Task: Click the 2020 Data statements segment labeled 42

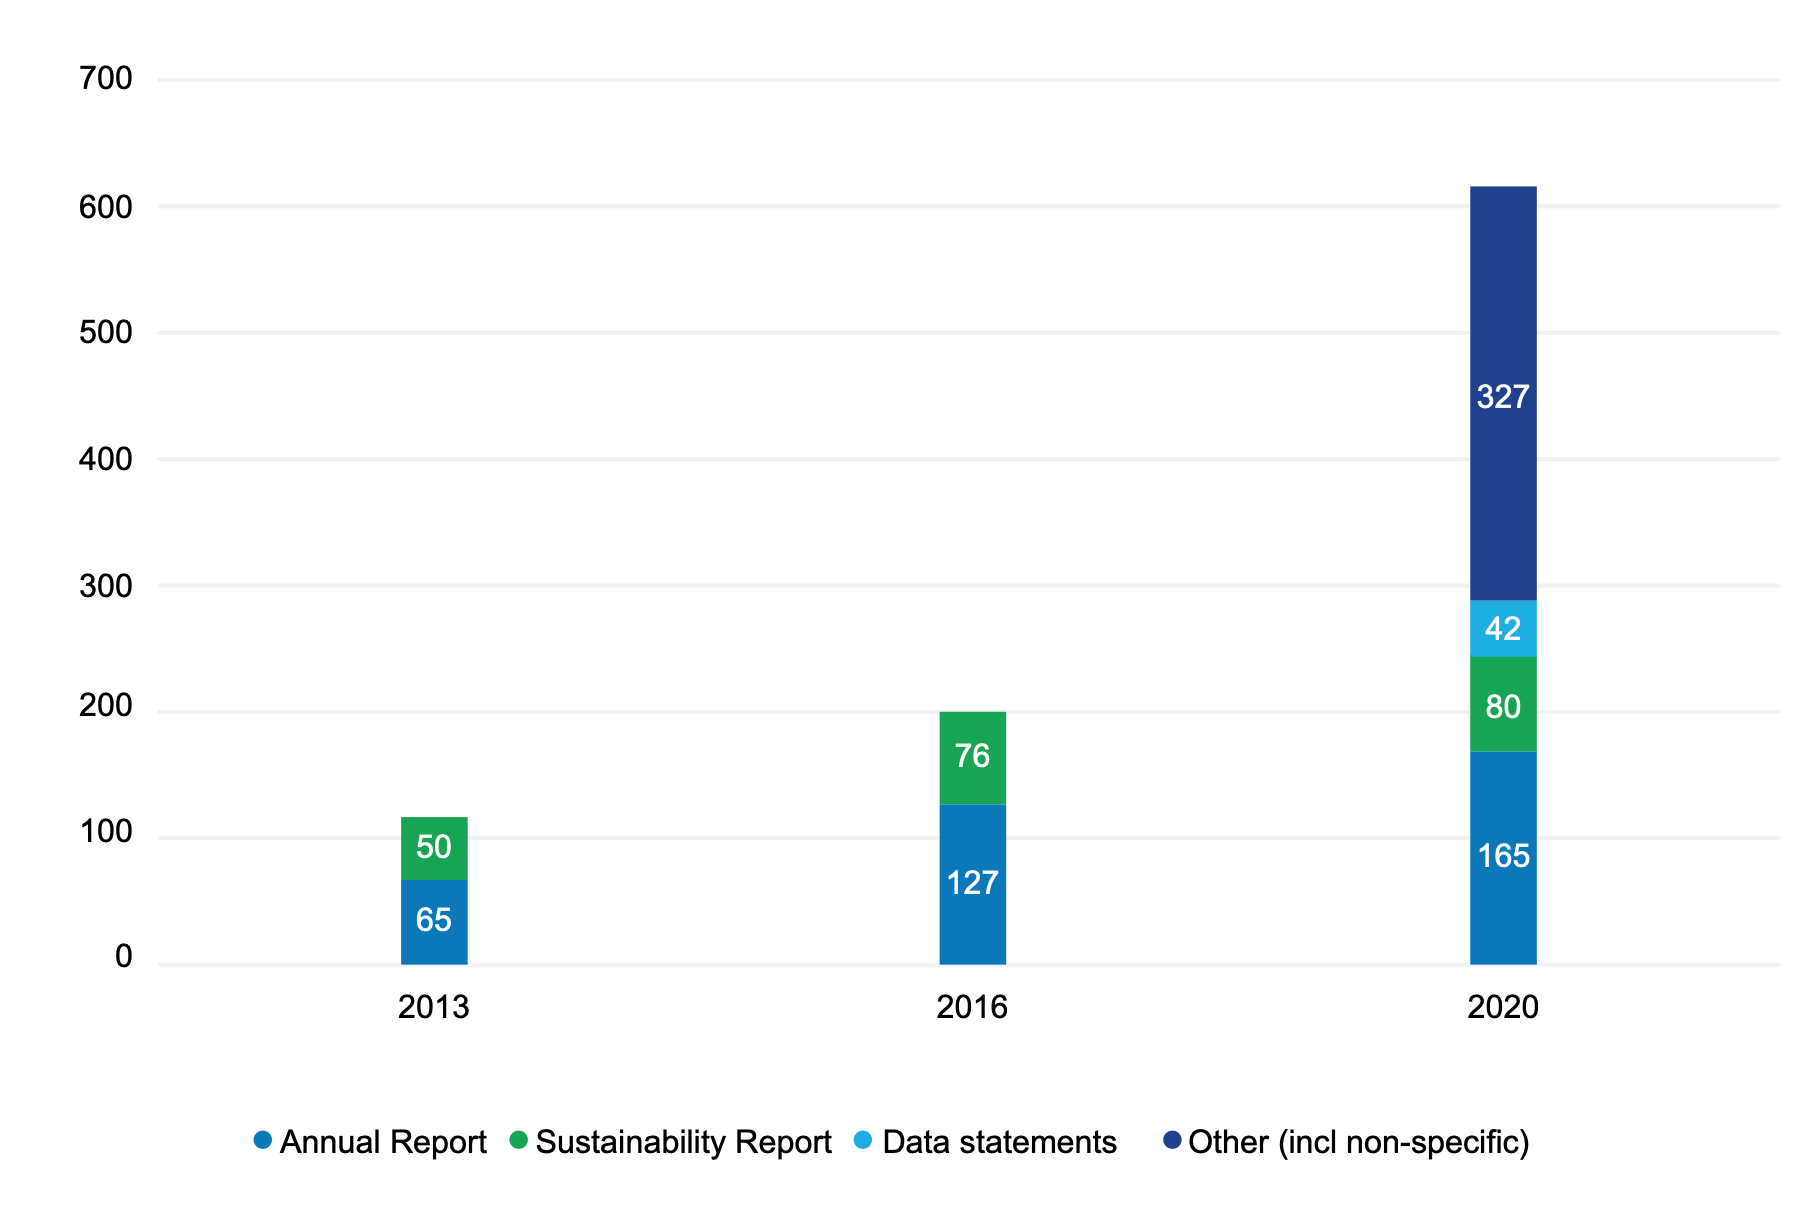Action: 1503,628
